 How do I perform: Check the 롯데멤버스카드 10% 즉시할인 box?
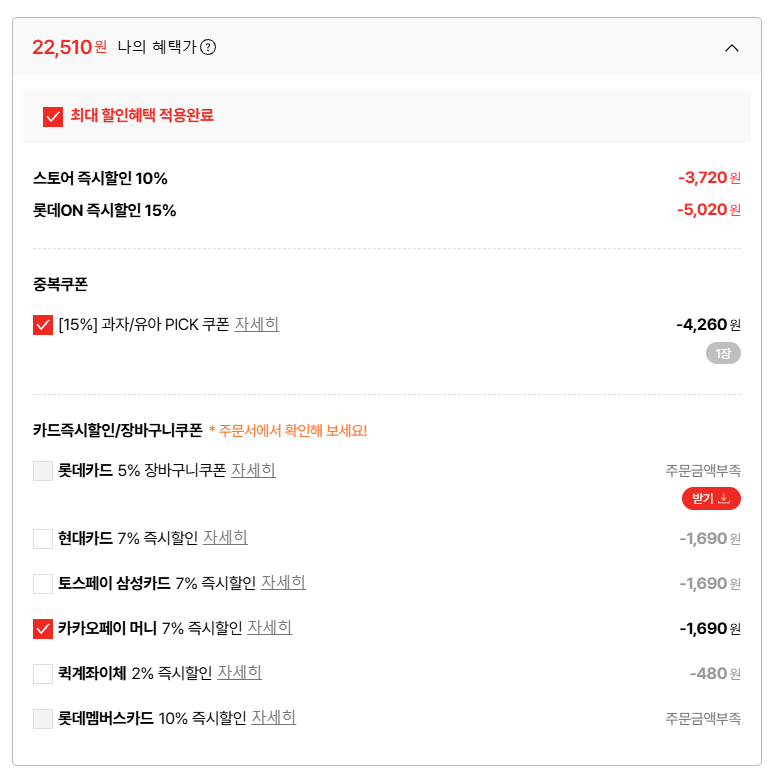(x=43, y=719)
